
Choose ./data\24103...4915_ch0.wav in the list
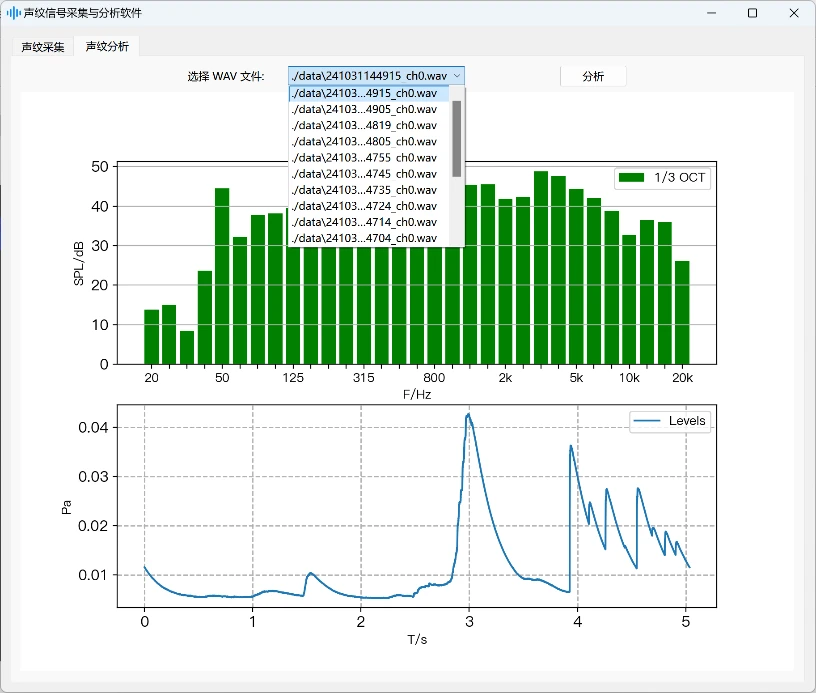[x=369, y=93]
